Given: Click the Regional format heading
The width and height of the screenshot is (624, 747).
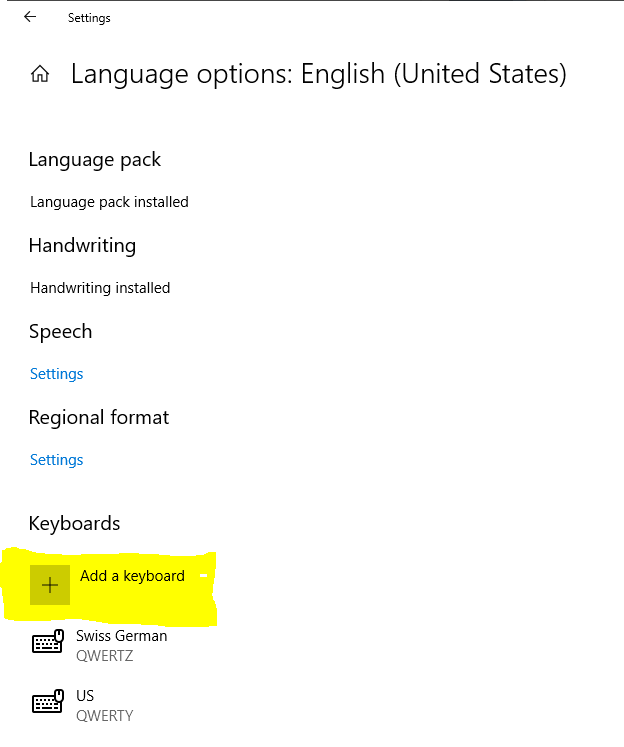Looking at the screenshot, I should (99, 417).
